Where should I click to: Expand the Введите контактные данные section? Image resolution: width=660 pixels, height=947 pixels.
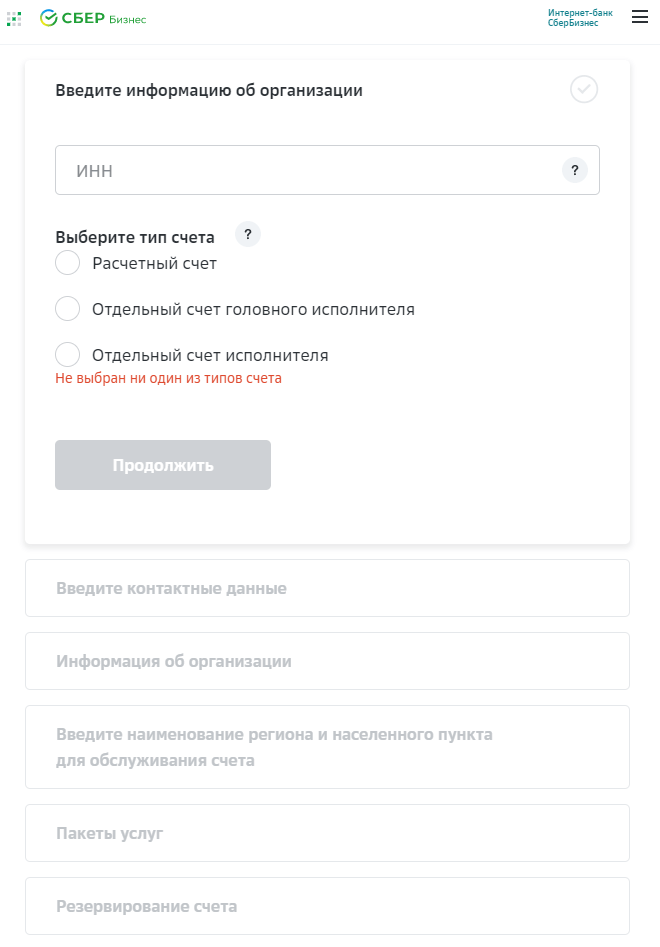point(327,587)
